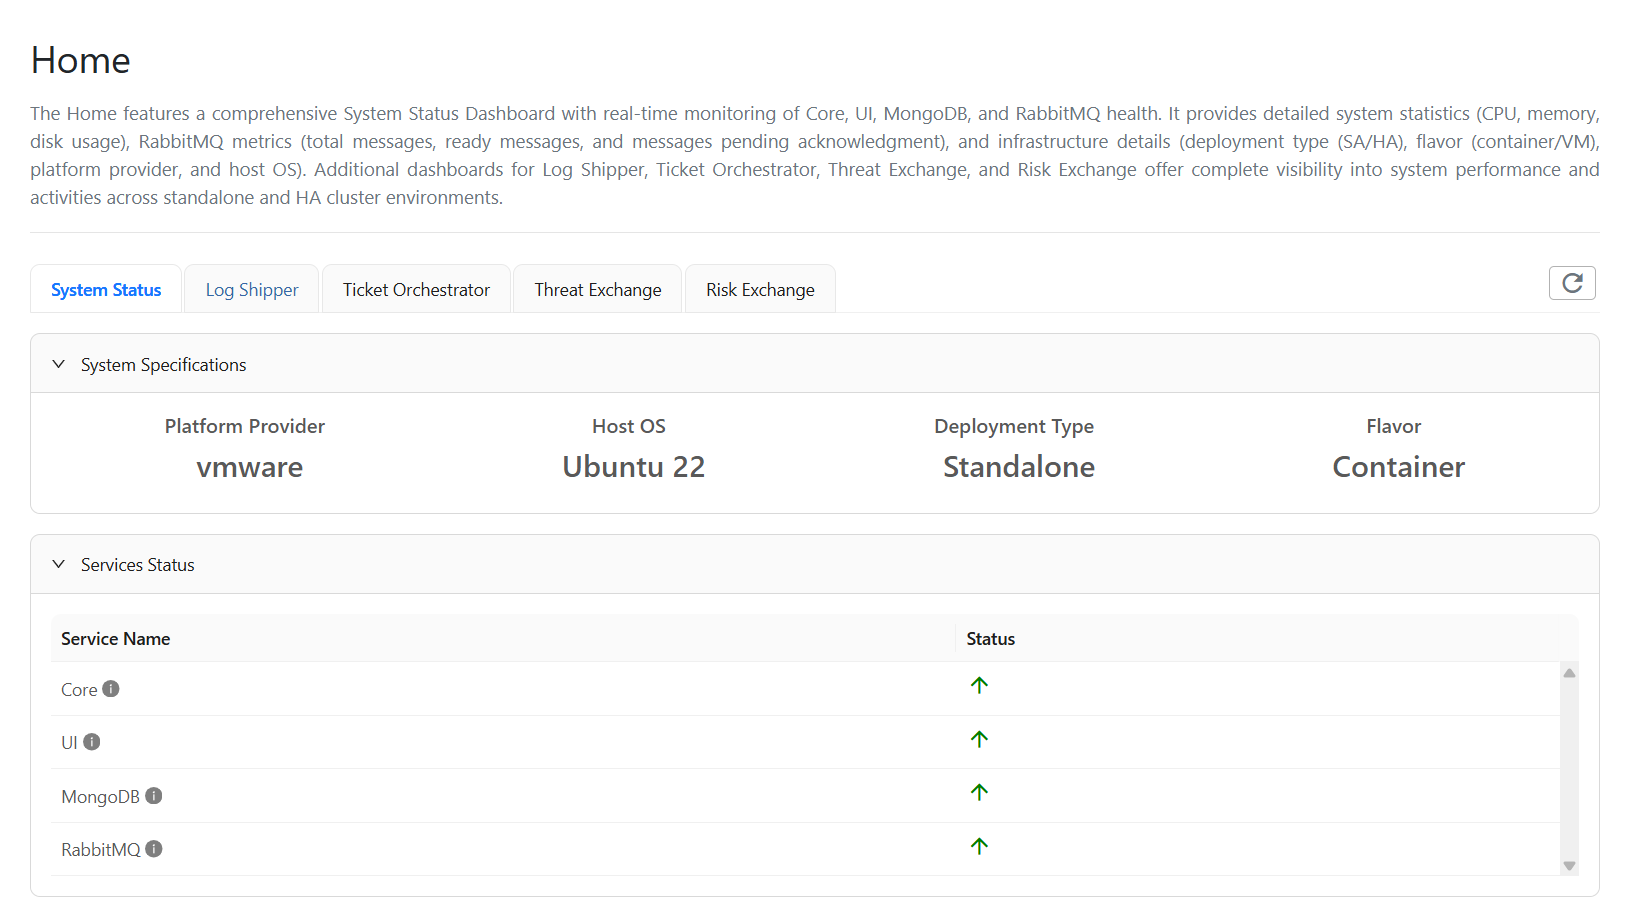This screenshot has height=914, width=1627.
Task: Click the Deployment Type label
Action: click(x=1014, y=426)
